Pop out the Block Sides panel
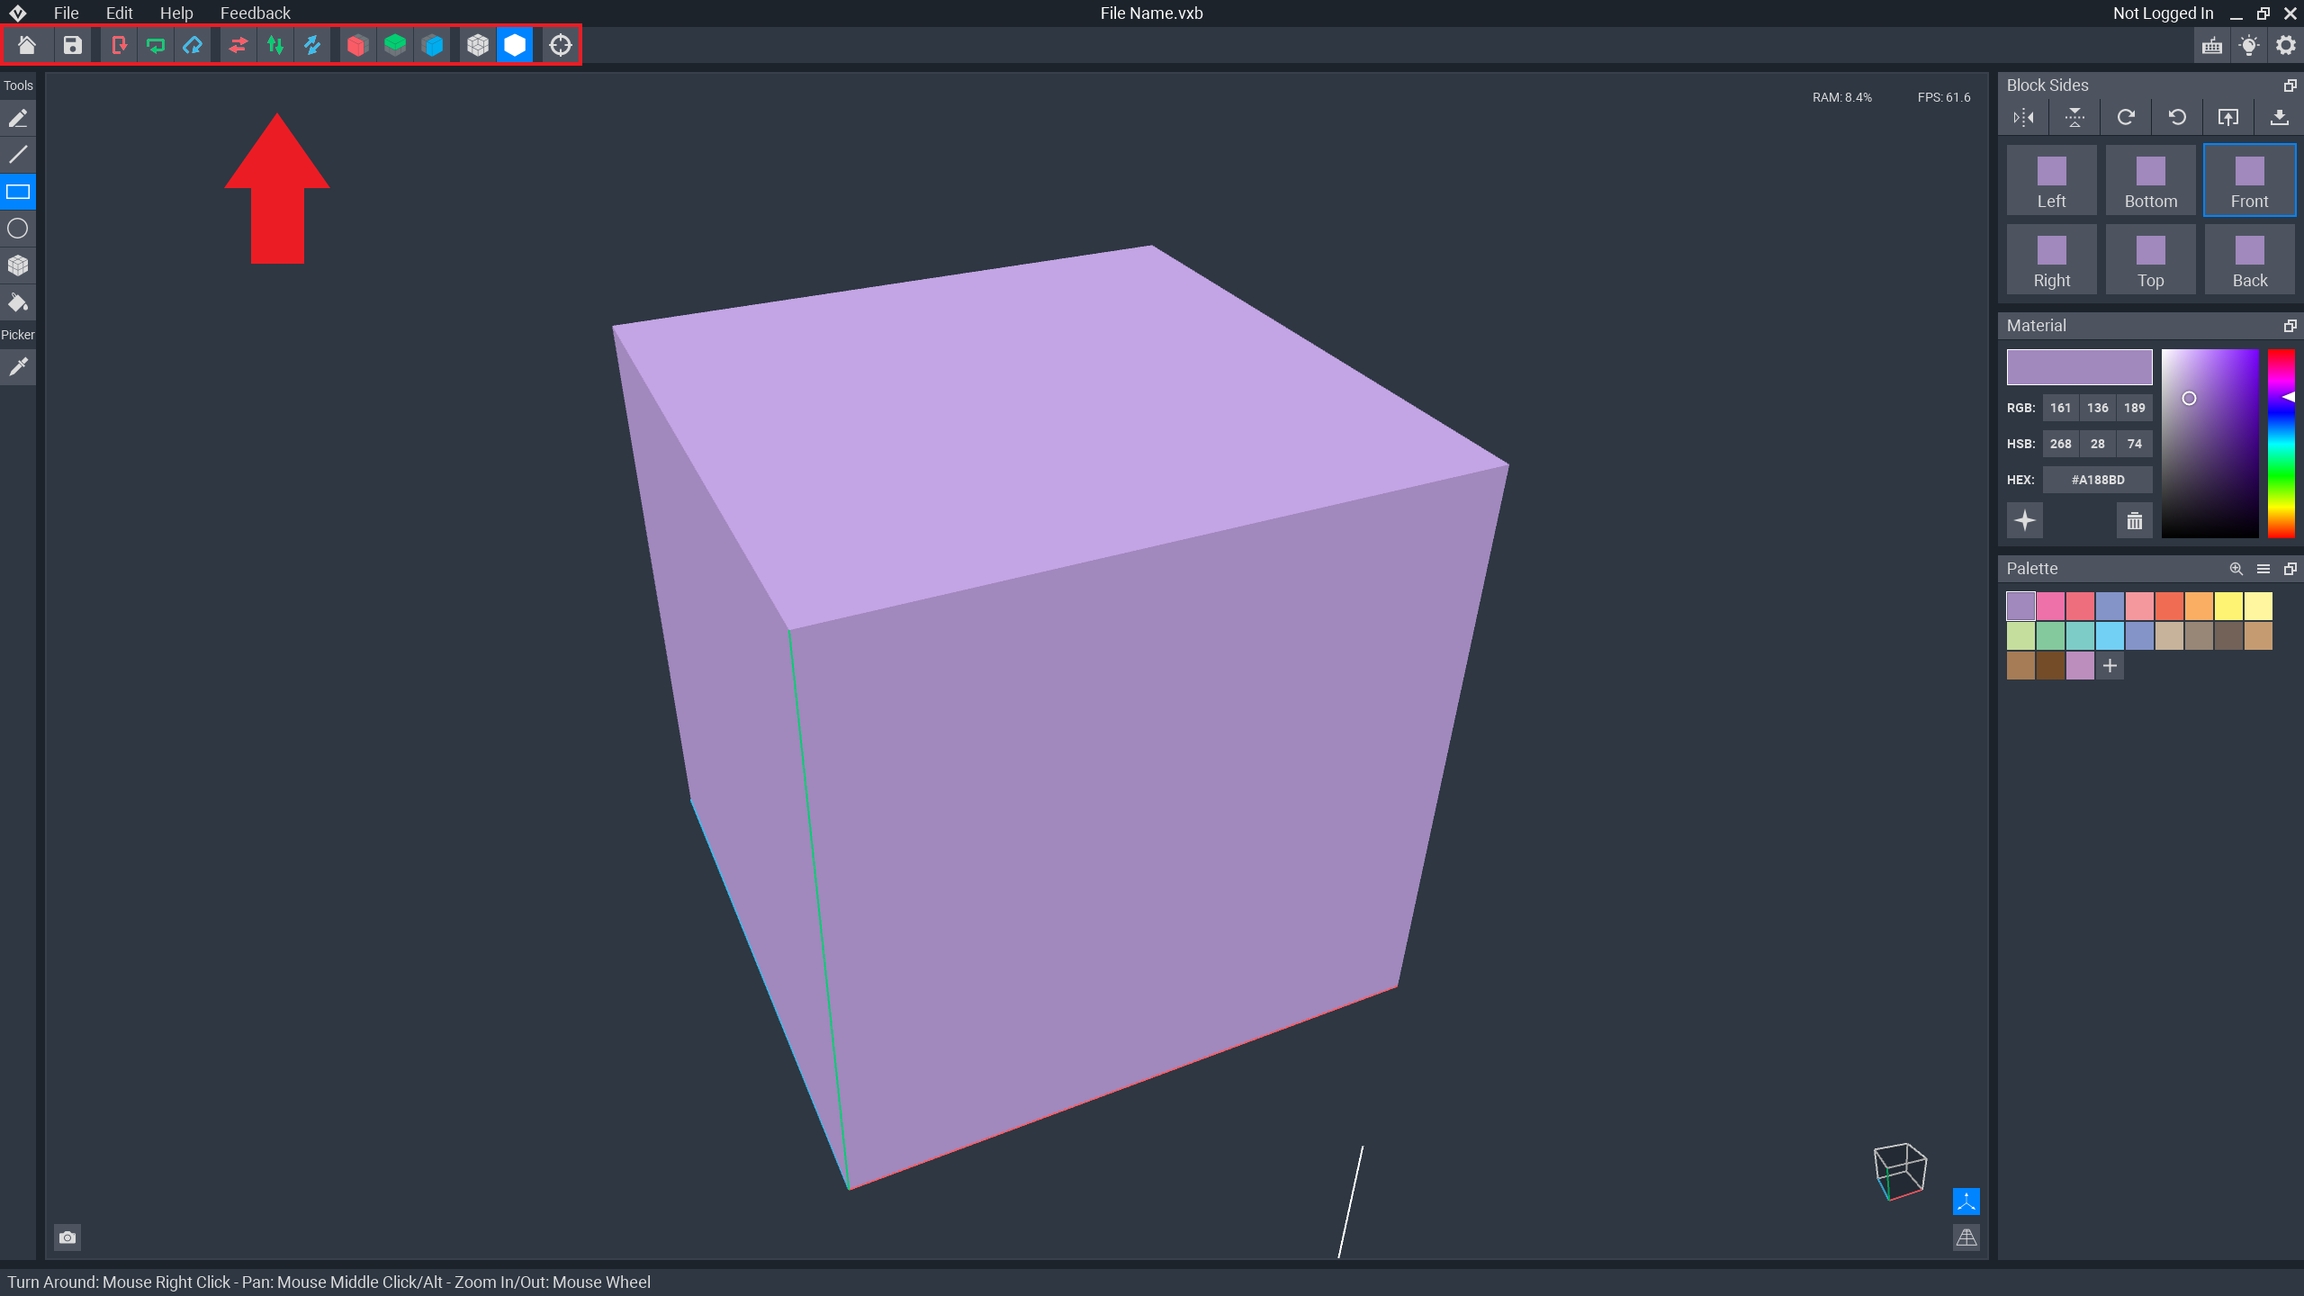The height and width of the screenshot is (1296, 2304). tap(2290, 85)
